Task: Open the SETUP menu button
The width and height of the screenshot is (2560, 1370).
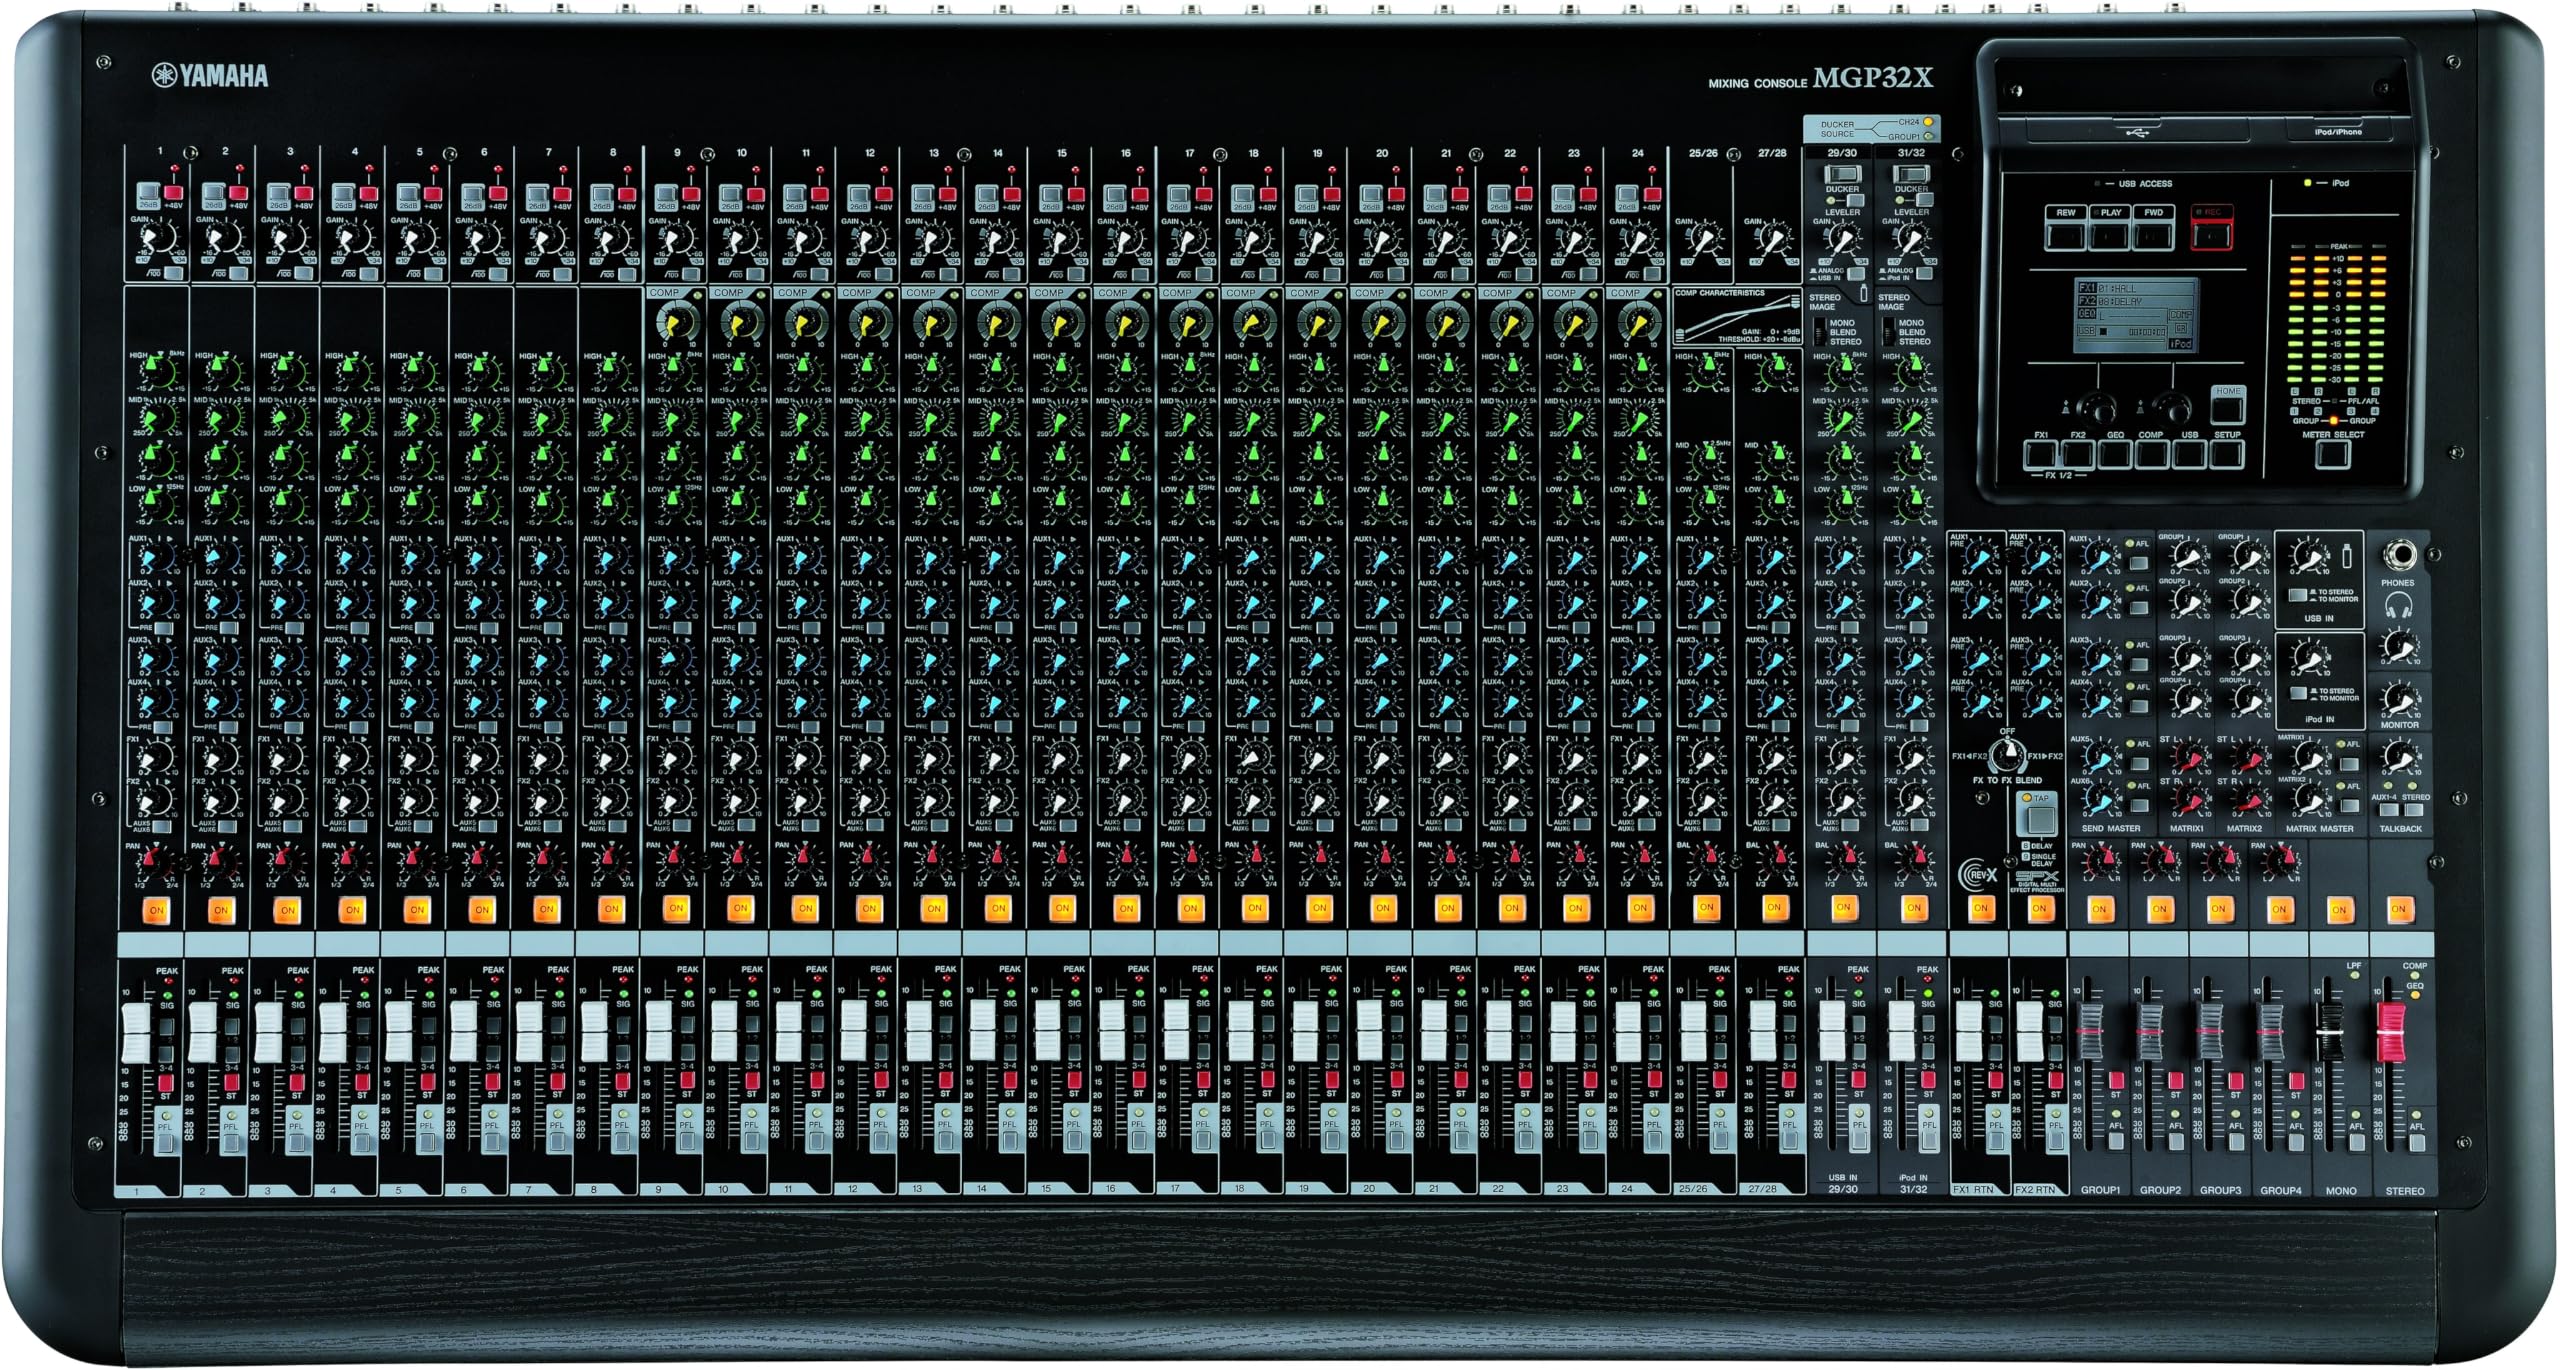Action: (x=2227, y=455)
